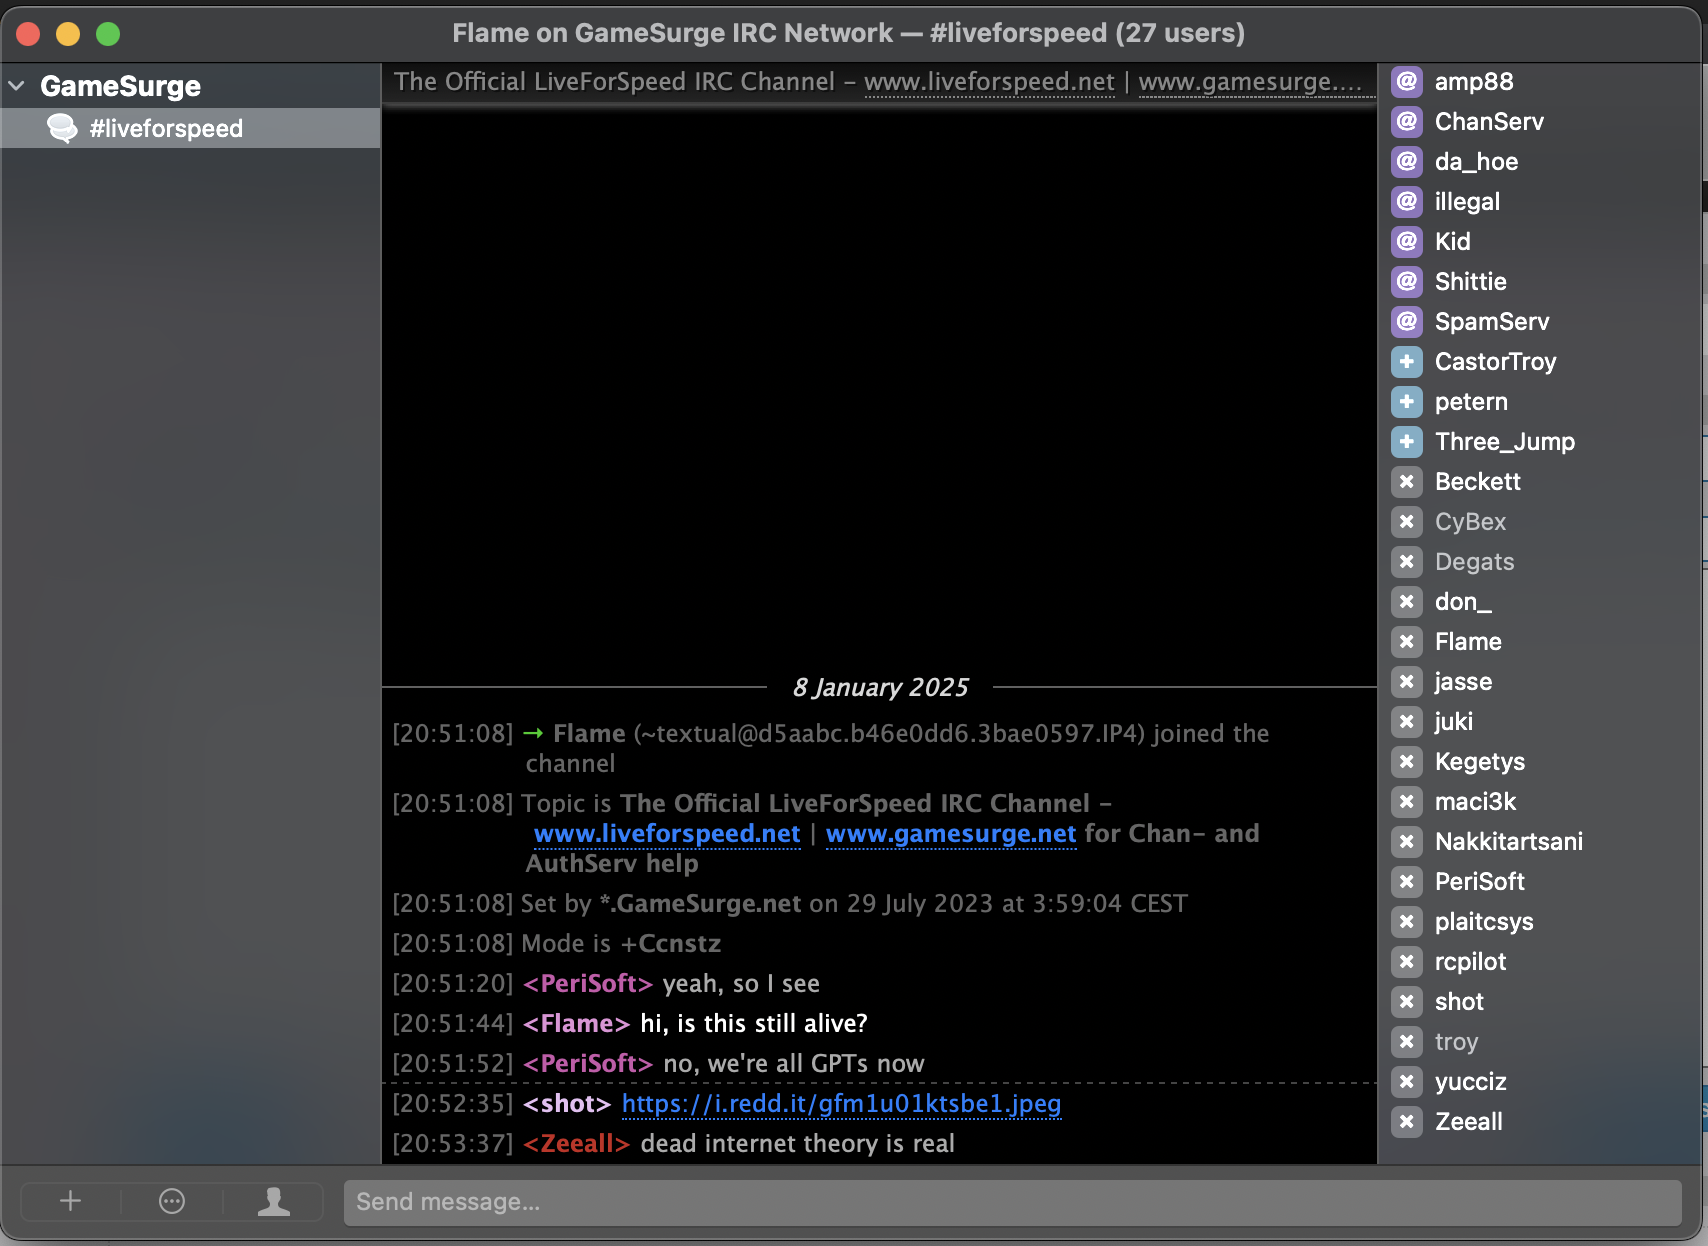
Task: Click the user badge beside juki
Action: pyautogui.click(x=1407, y=721)
